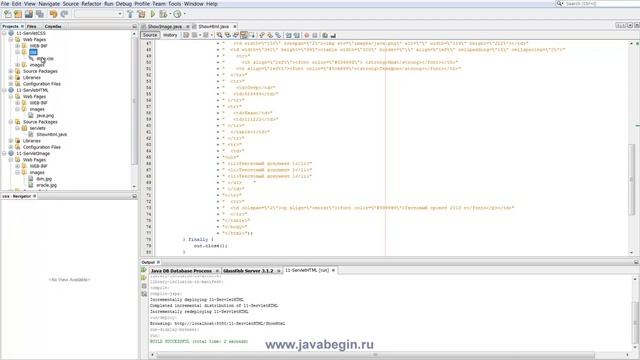Image resolution: width=640 pixels, height=360 pixels.
Task: Click the Output panel horizontal scrollbar
Action: tap(376, 355)
